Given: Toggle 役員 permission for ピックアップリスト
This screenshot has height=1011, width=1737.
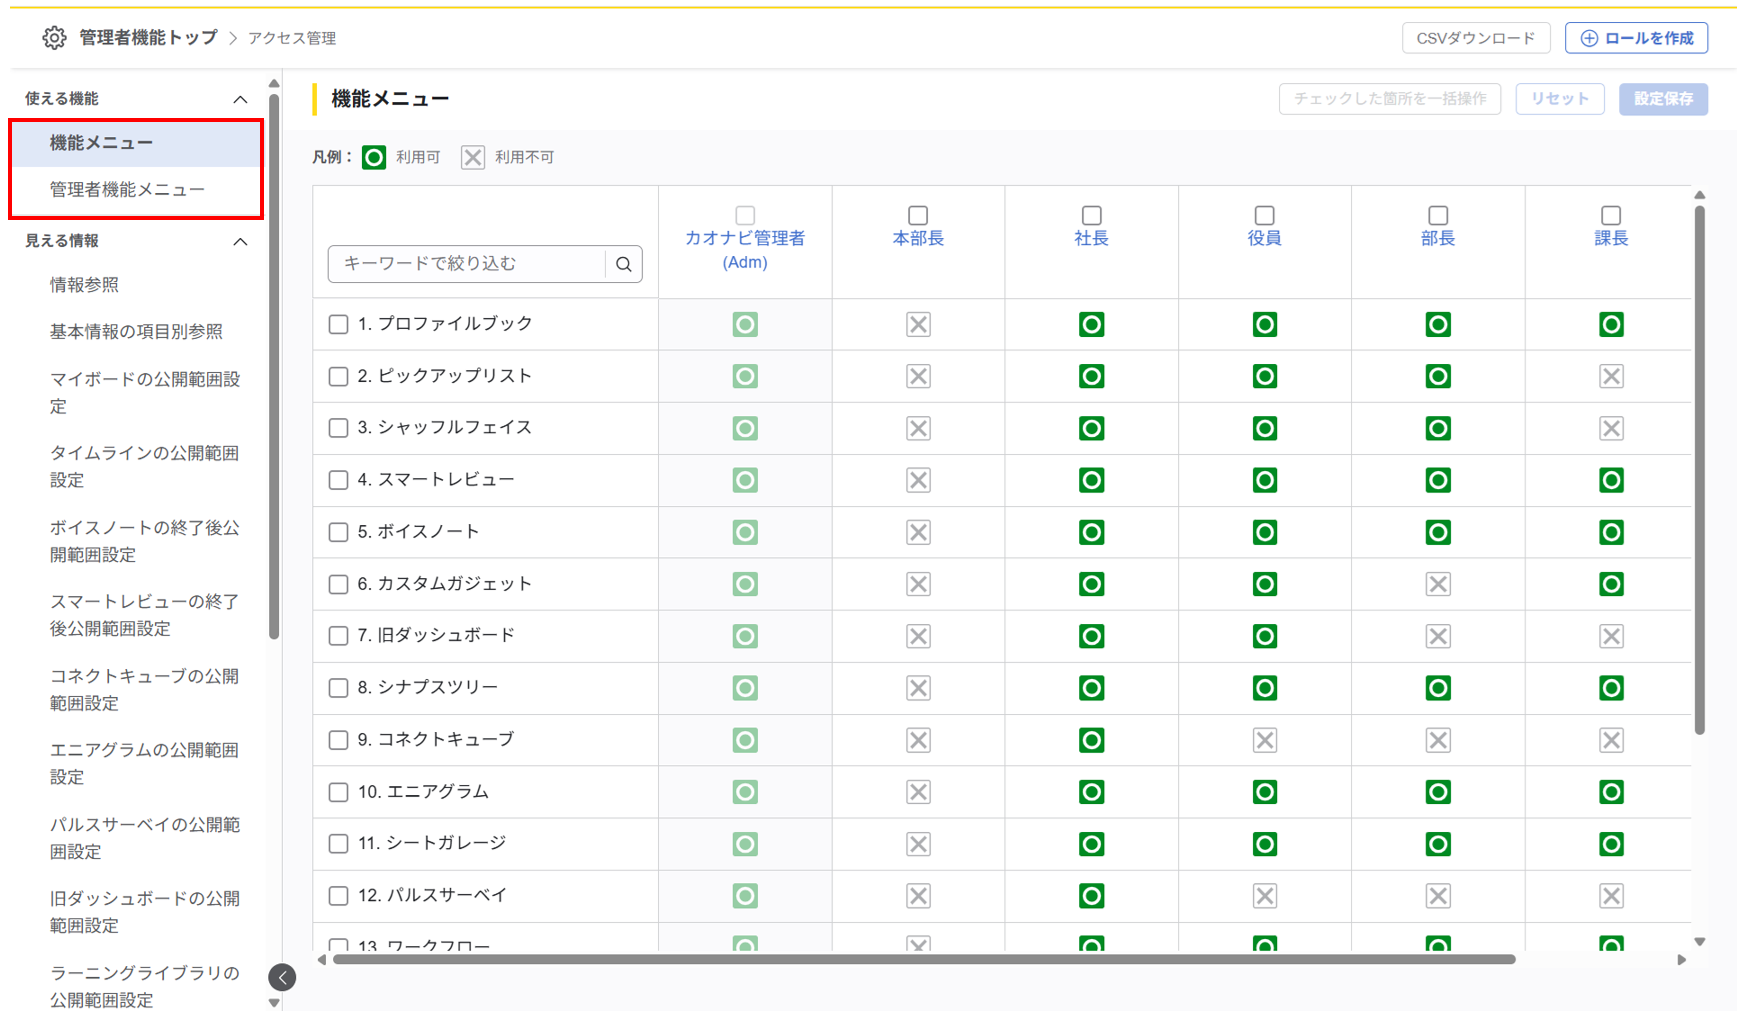Looking at the screenshot, I should pos(1265,376).
